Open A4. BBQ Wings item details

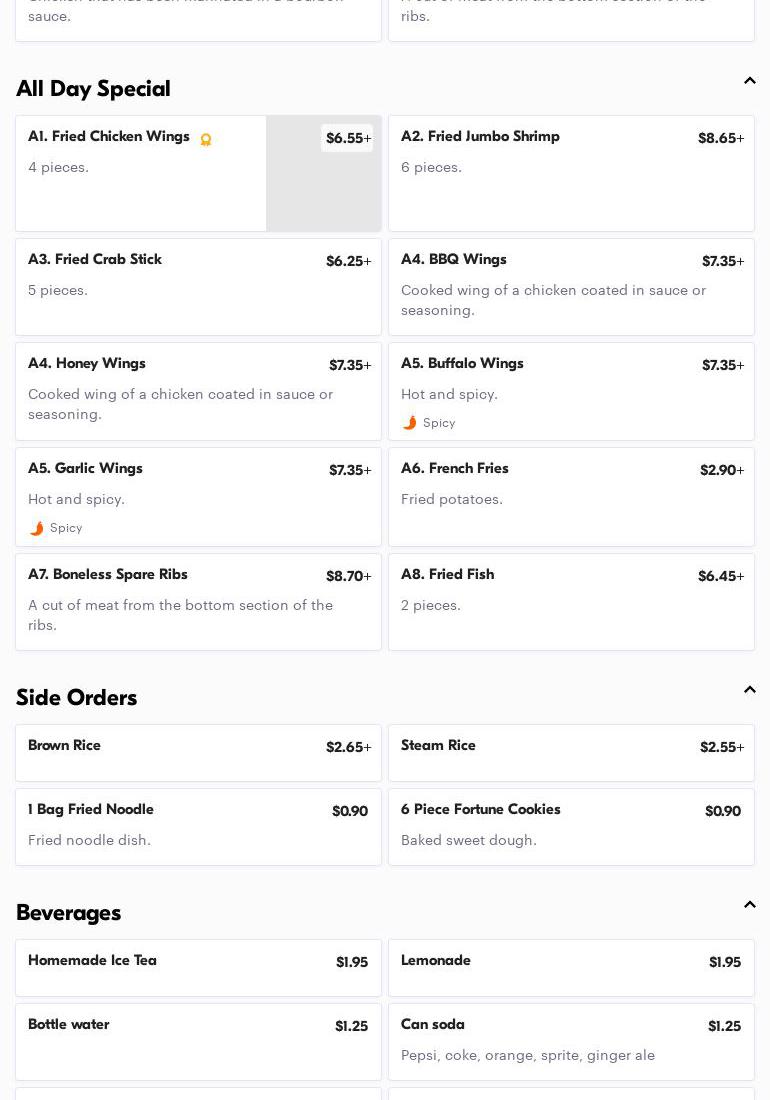pyautogui.click(x=571, y=286)
